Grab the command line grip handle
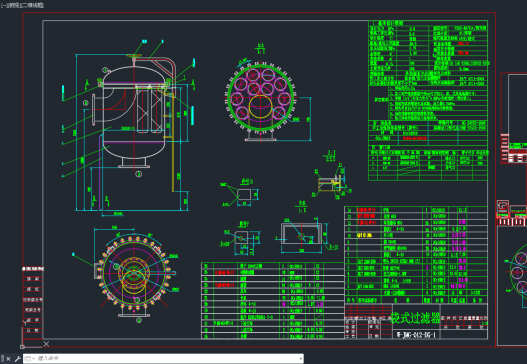 [2, 359]
